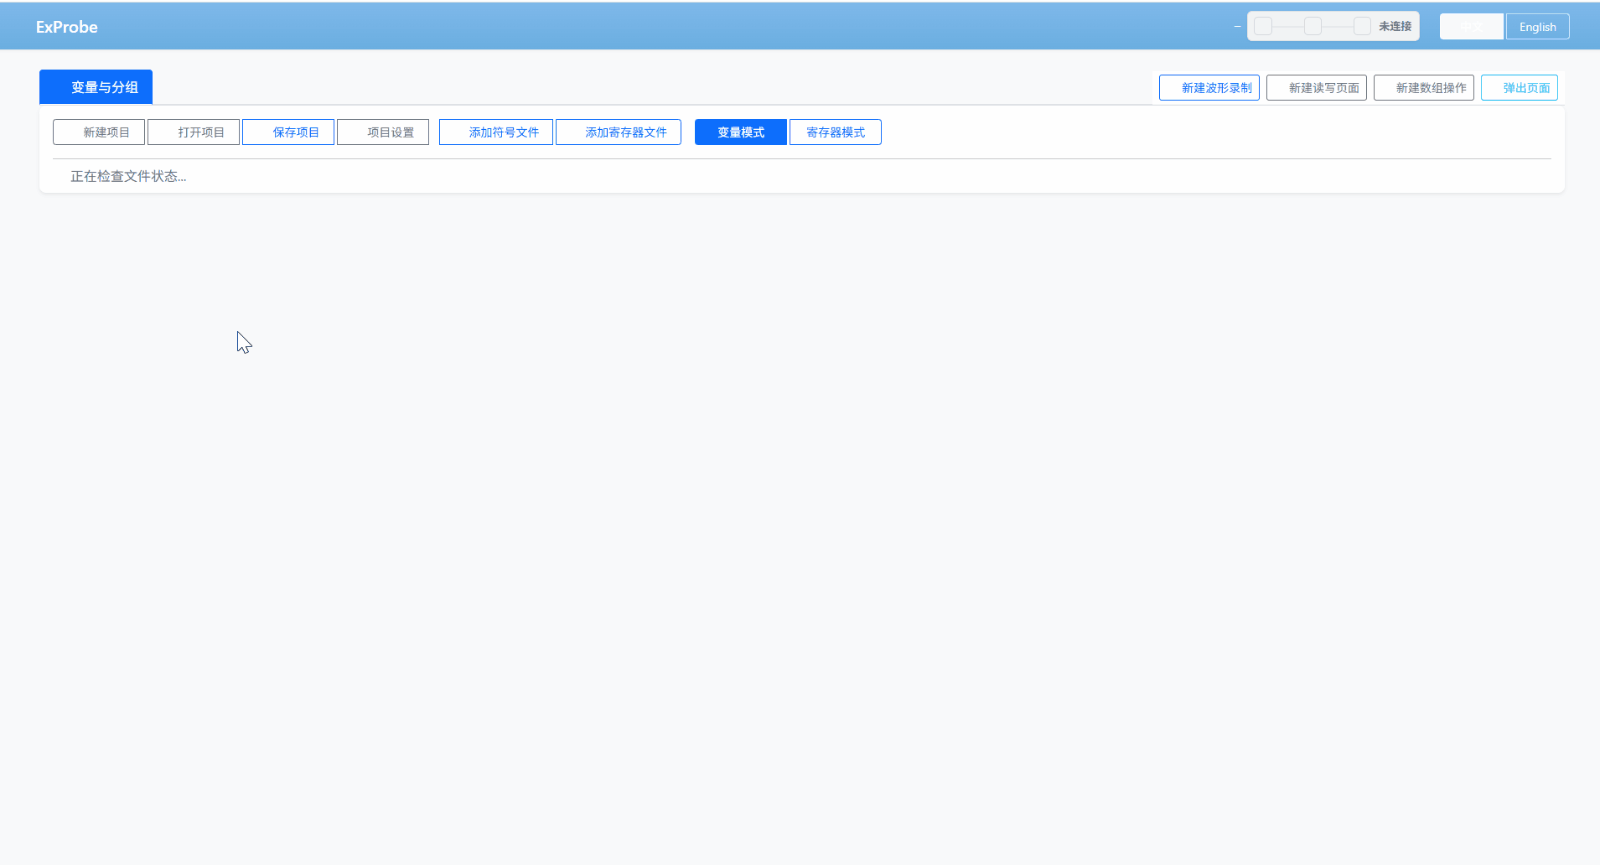This screenshot has width=1600, height=865.
Task: Save the project with 保存项目
Action: pyautogui.click(x=288, y=132)
